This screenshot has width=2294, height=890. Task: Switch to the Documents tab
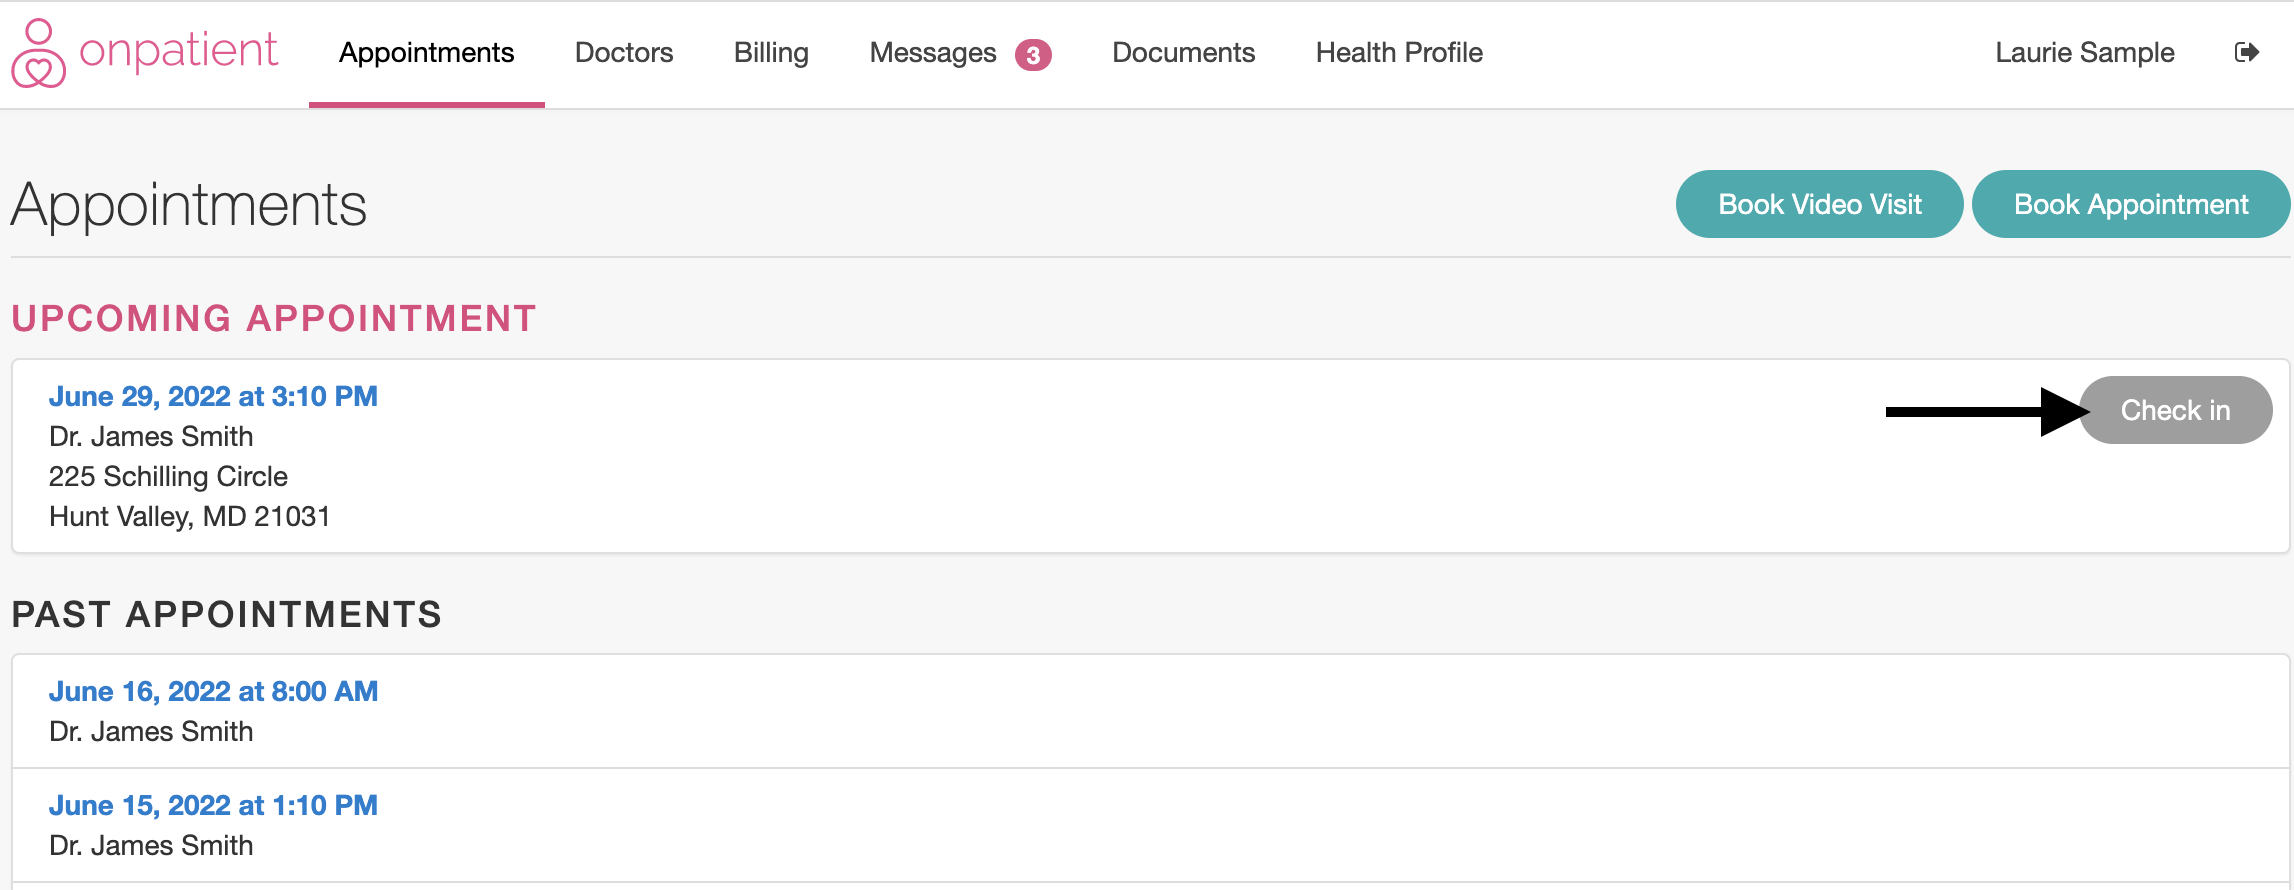coord(1183,53)
